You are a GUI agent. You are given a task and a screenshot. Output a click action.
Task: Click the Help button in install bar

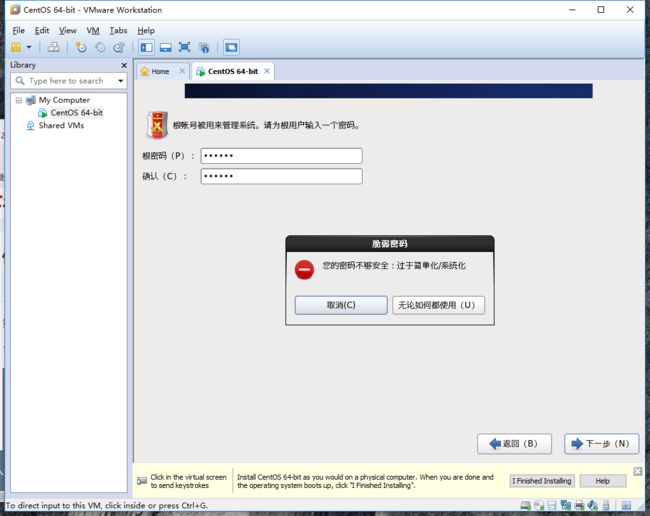click(x=603, y=481)
